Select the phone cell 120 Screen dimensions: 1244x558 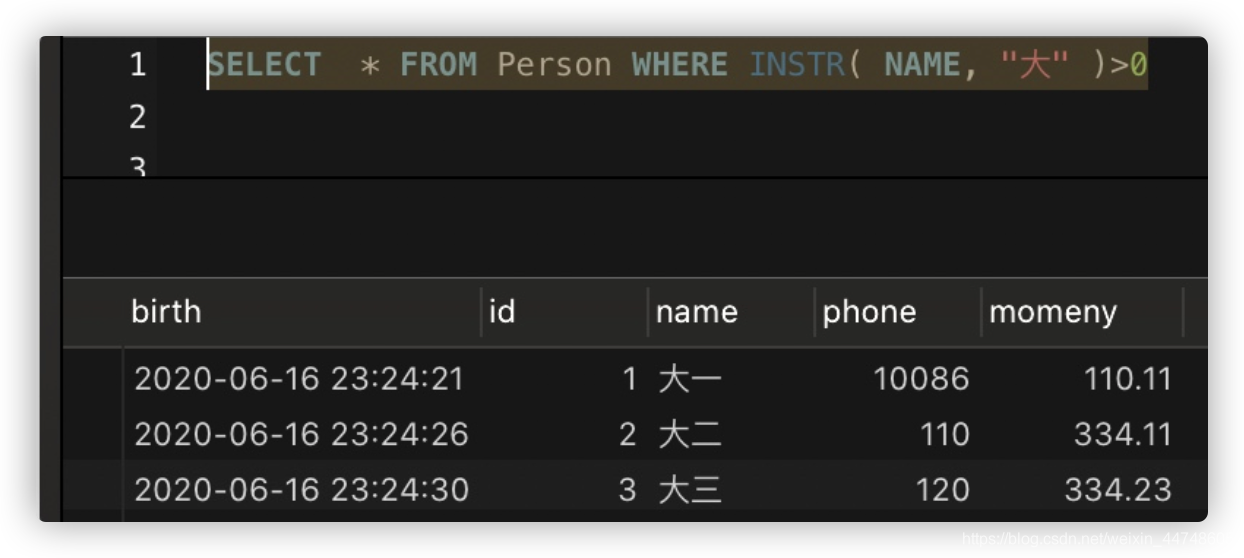943,489
